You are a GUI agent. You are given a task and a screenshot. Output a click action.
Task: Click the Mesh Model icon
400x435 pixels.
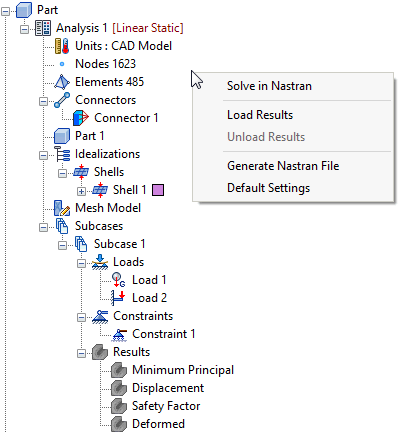62,208
